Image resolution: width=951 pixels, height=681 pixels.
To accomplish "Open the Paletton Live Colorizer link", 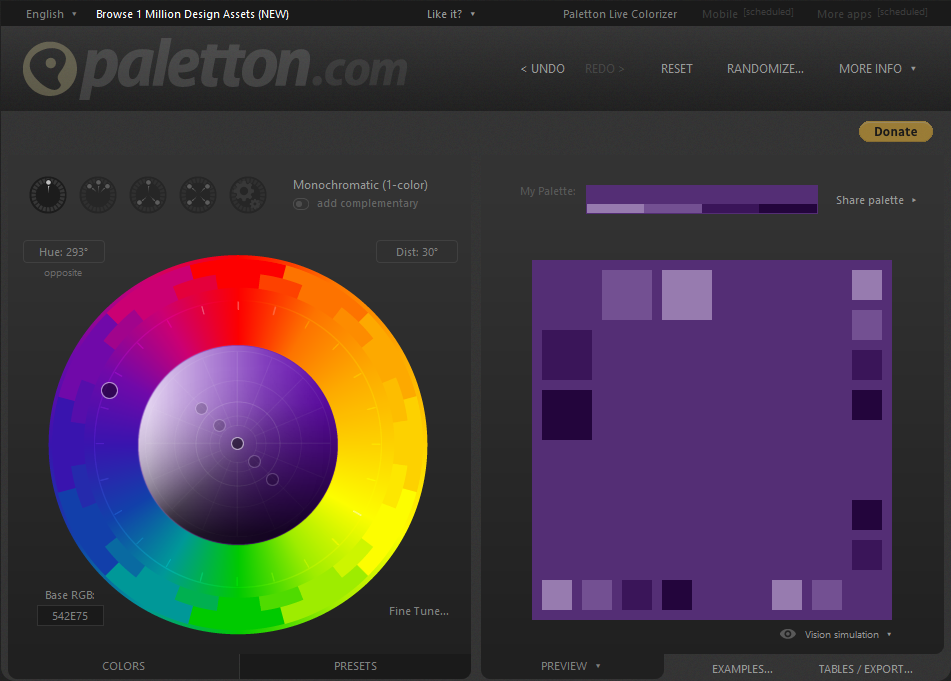I will pyautogui.click(x=619, y=14).
